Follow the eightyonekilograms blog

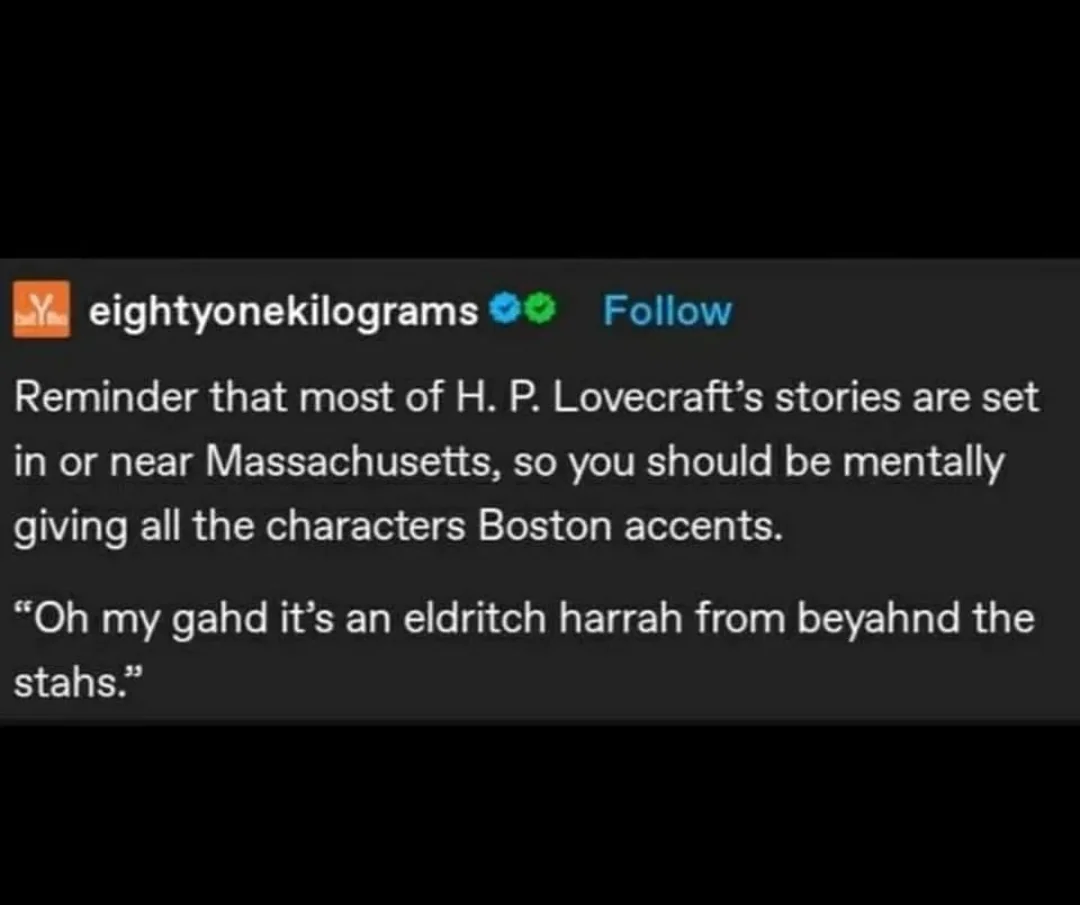point(667,311)
